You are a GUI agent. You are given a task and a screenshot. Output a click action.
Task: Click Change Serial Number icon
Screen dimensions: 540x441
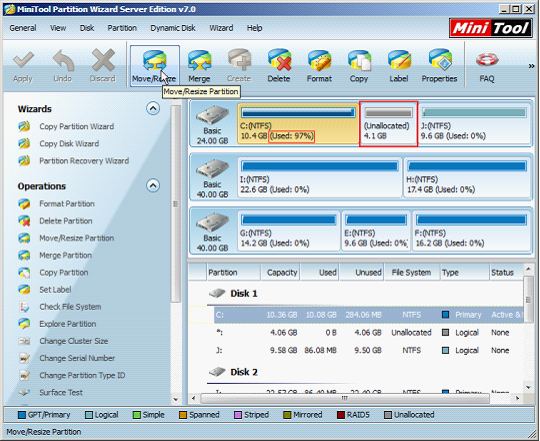click(x=24, y=358)
